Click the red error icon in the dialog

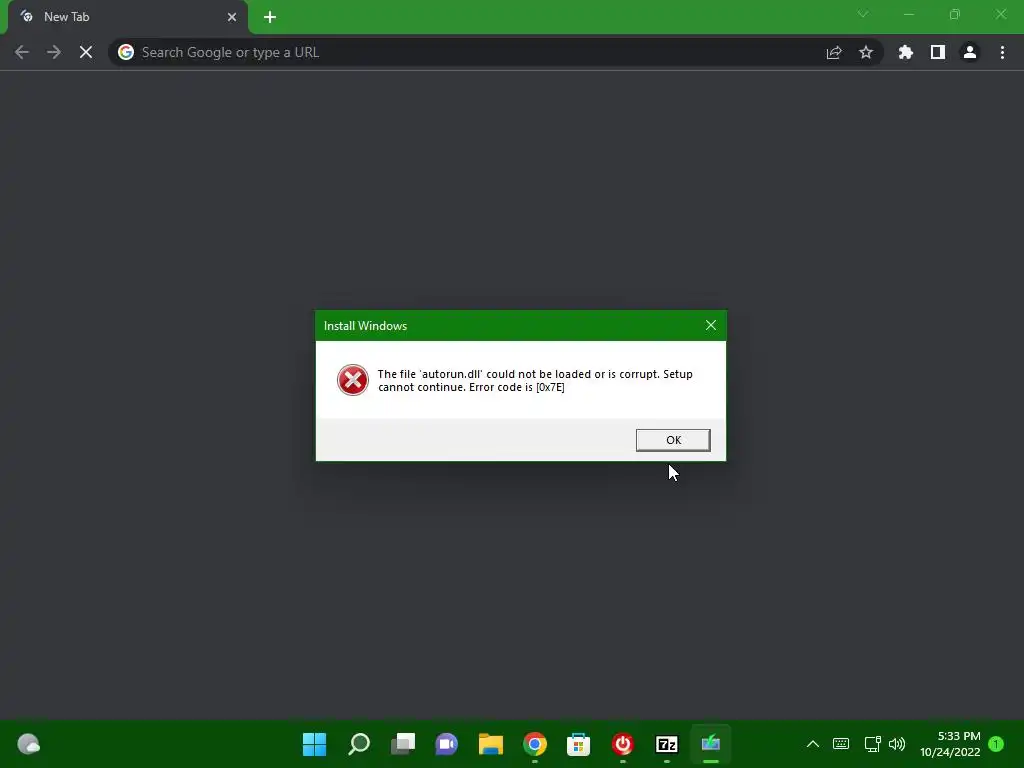(353, 380)
